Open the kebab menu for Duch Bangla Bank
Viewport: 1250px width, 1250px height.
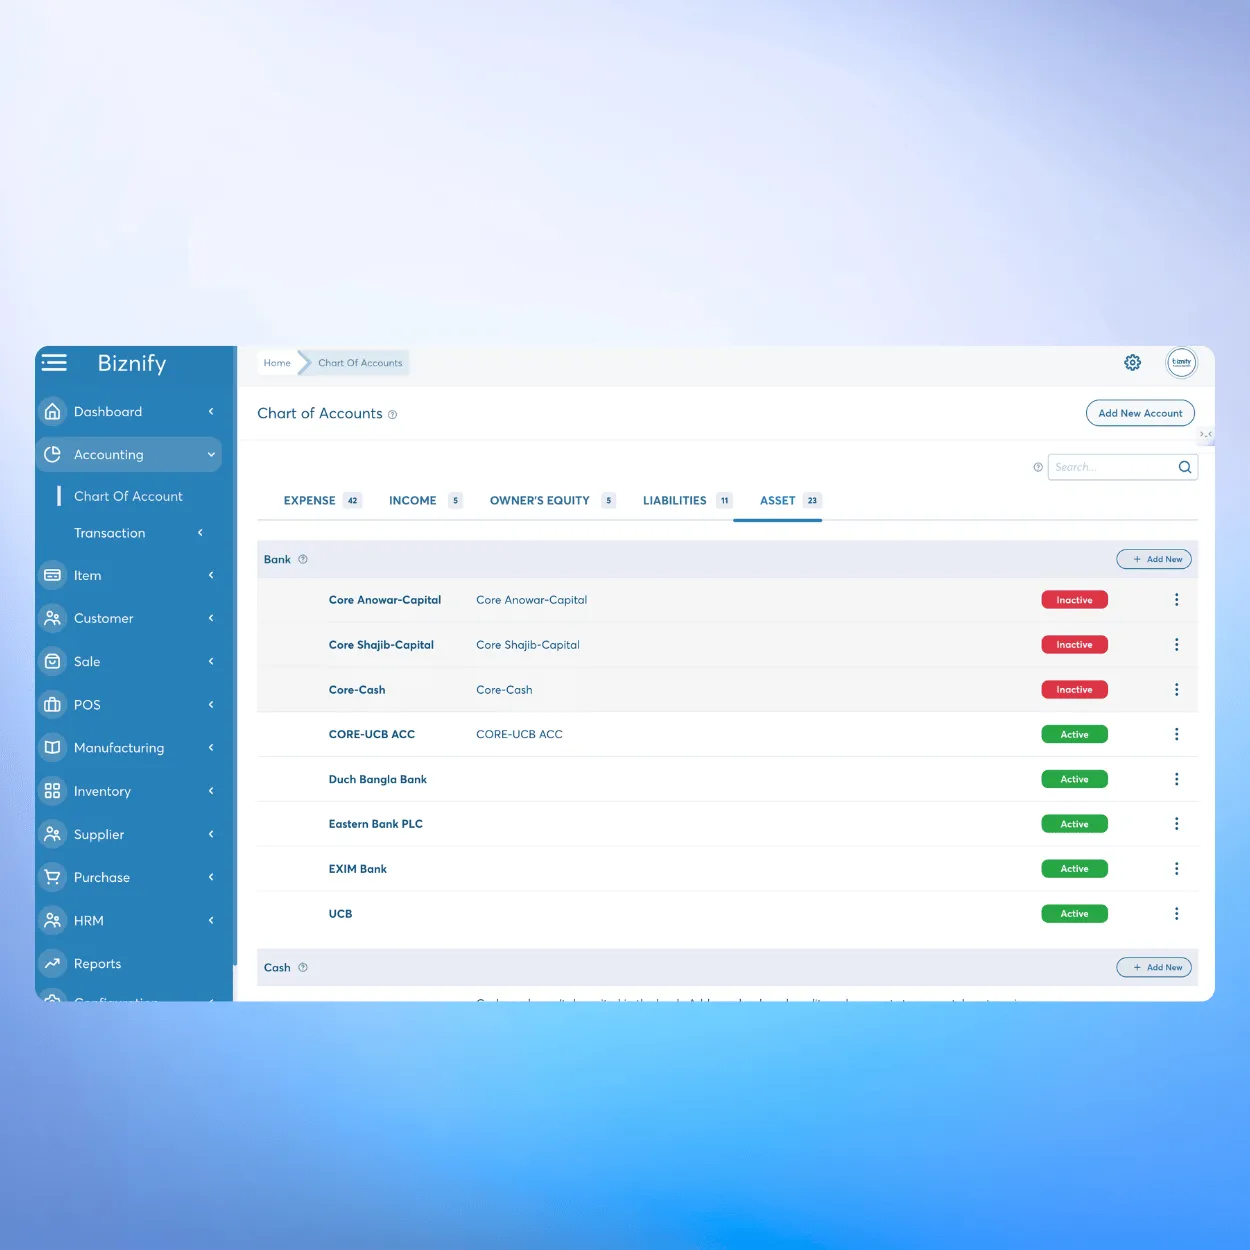pos(1177,779)
